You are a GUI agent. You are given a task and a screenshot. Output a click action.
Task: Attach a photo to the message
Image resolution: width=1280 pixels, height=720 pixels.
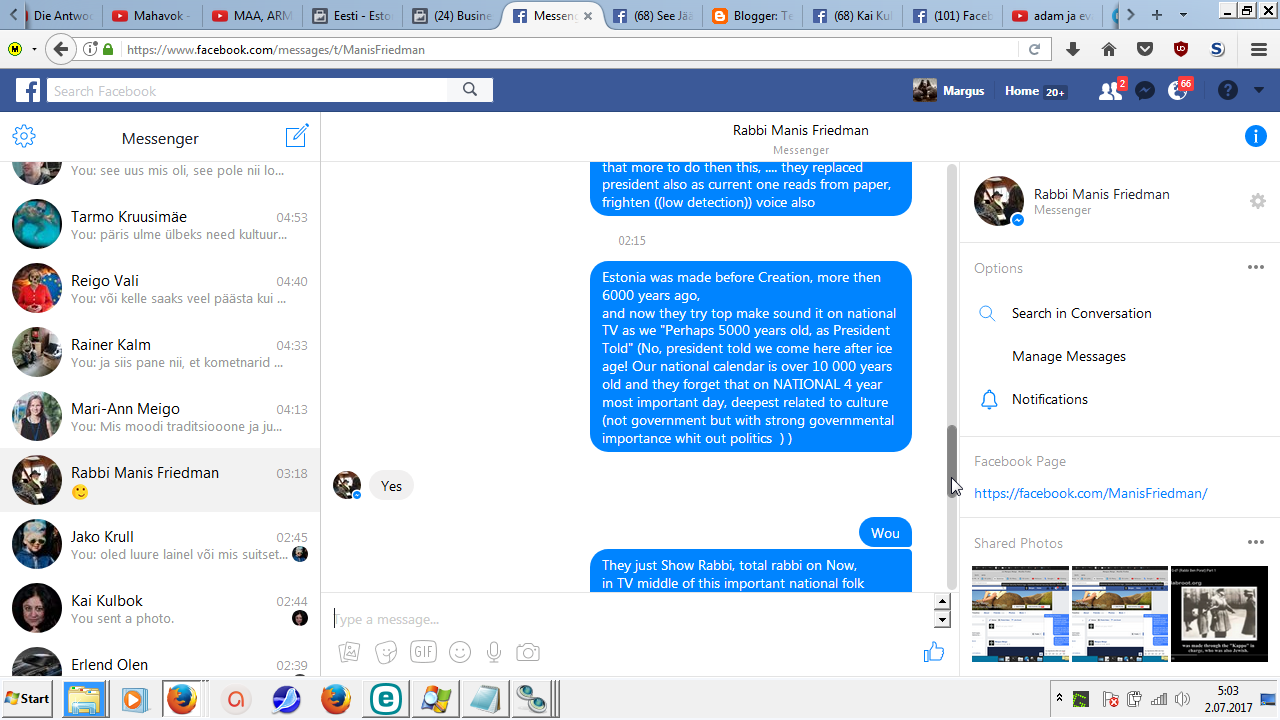[x=349, y=652]
